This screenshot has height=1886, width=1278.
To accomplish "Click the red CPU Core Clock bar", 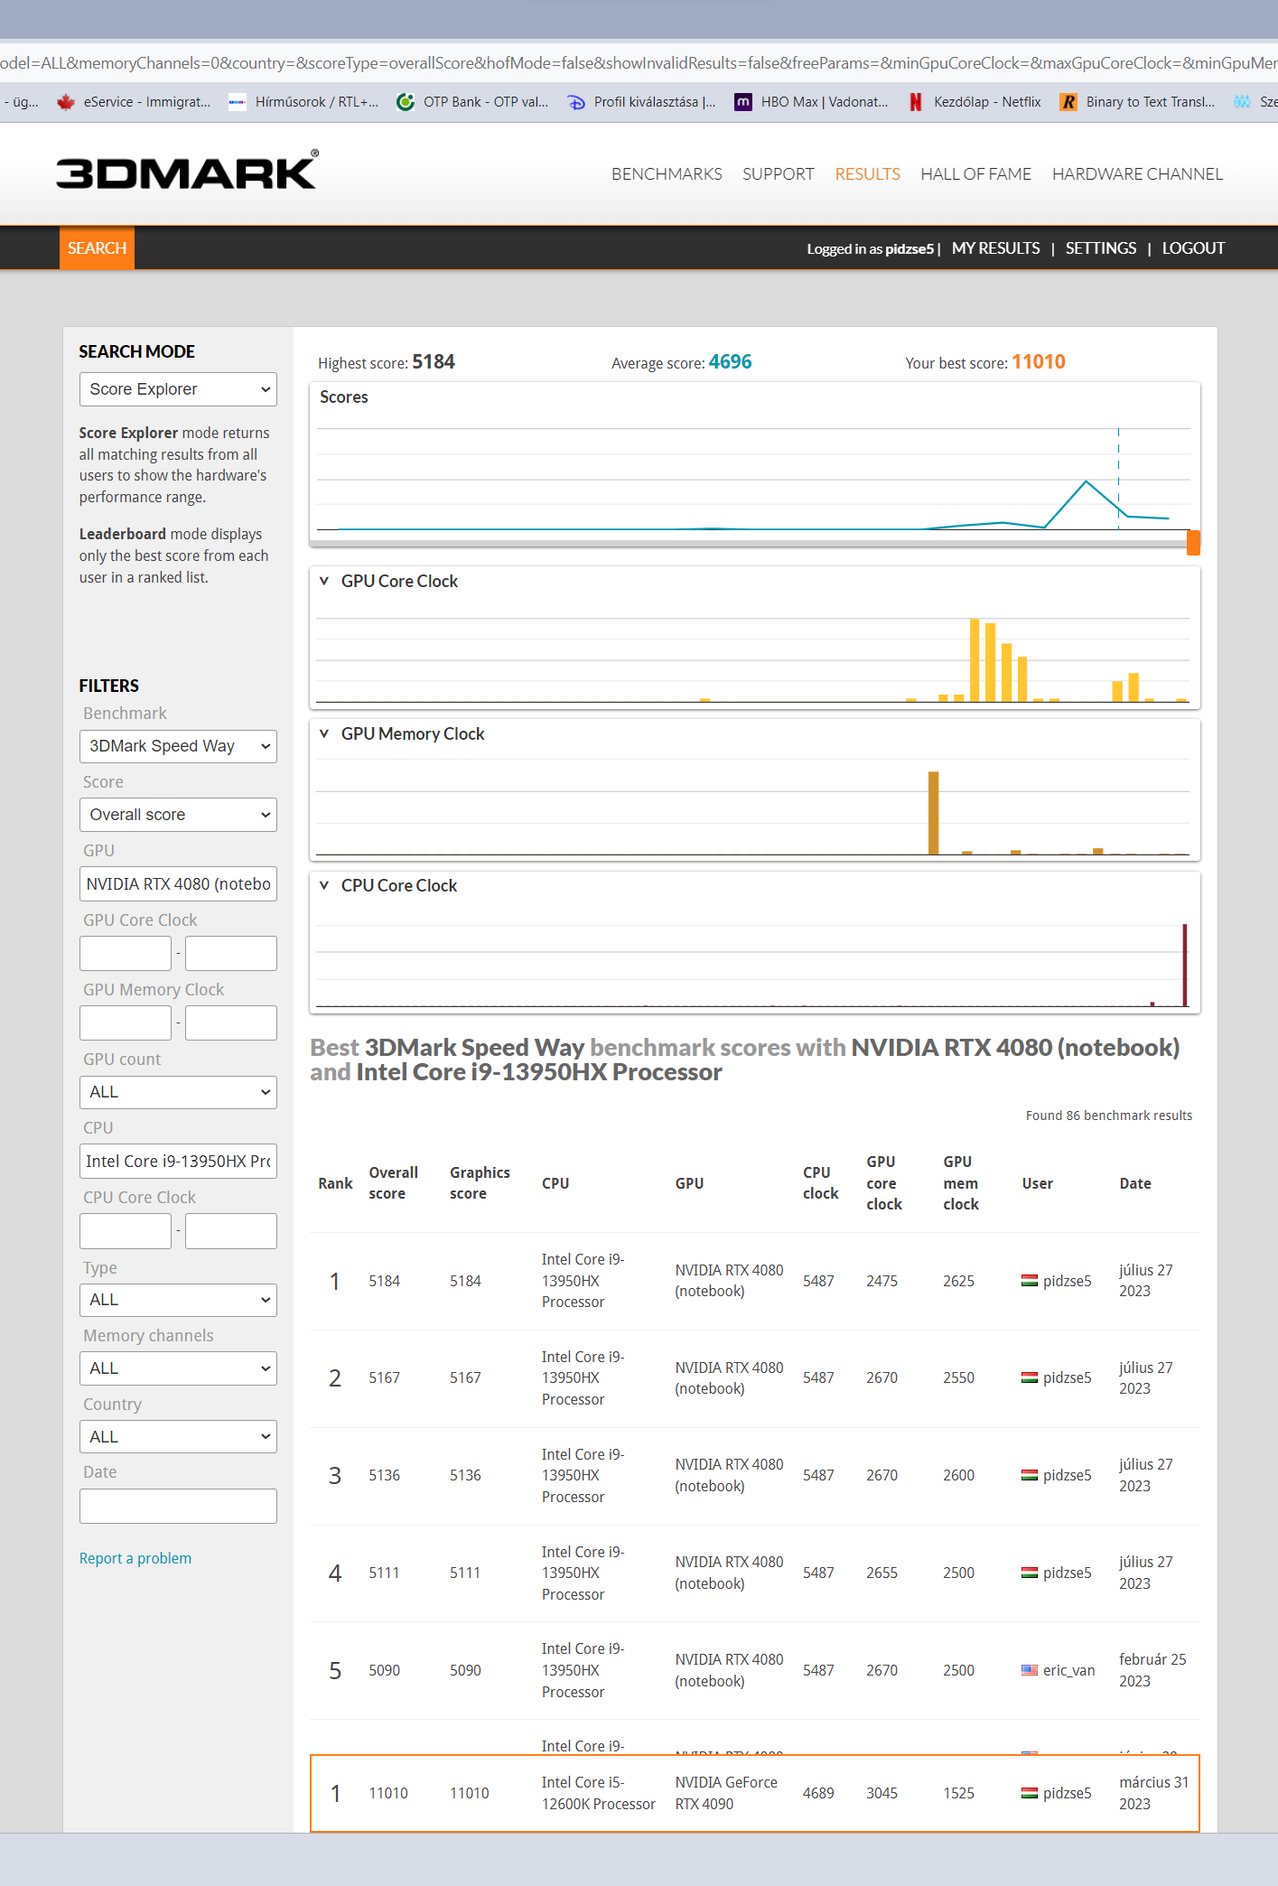I will click(x=1185, y=965).
